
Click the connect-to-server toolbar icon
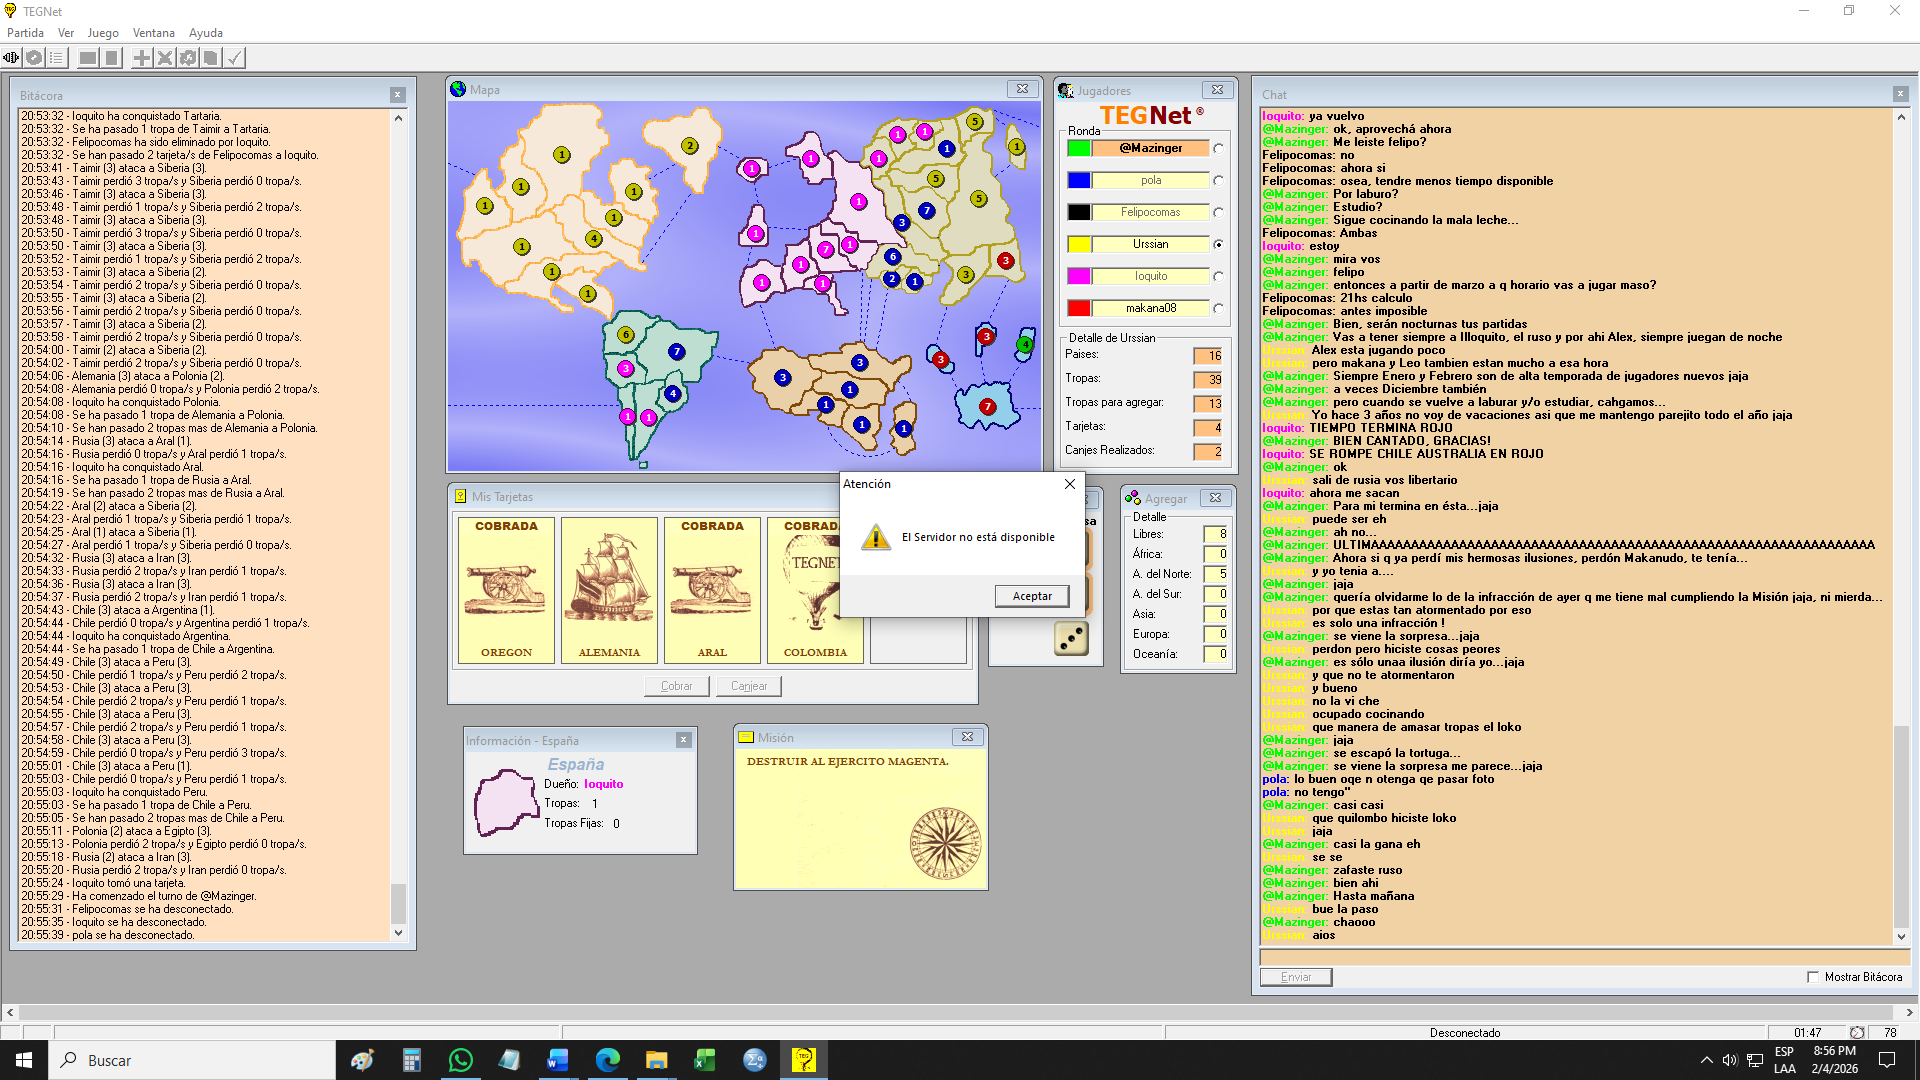[11, 58]
